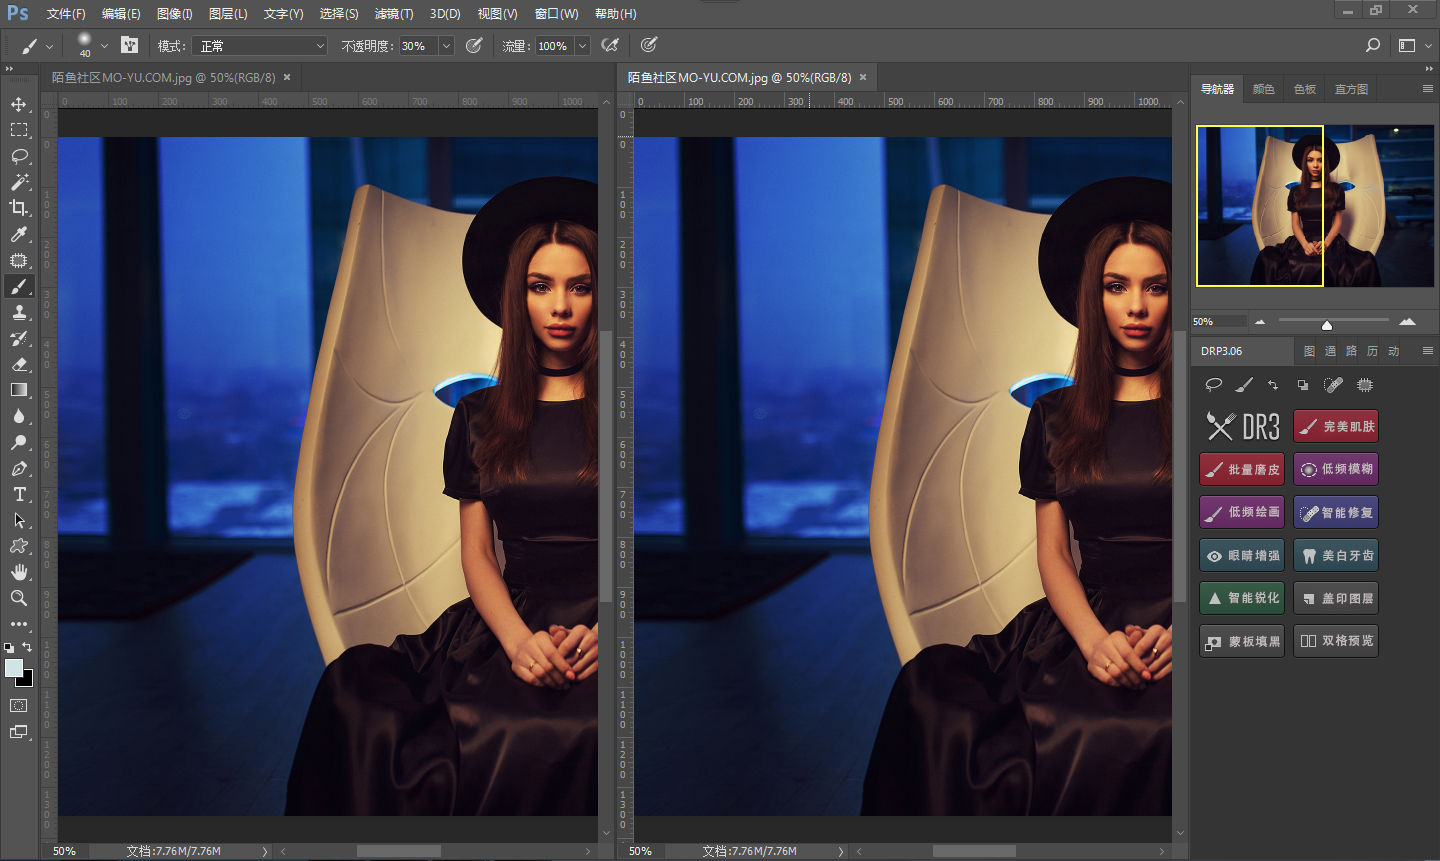Open the DRP3.06 panel menu

(1427, 351)
